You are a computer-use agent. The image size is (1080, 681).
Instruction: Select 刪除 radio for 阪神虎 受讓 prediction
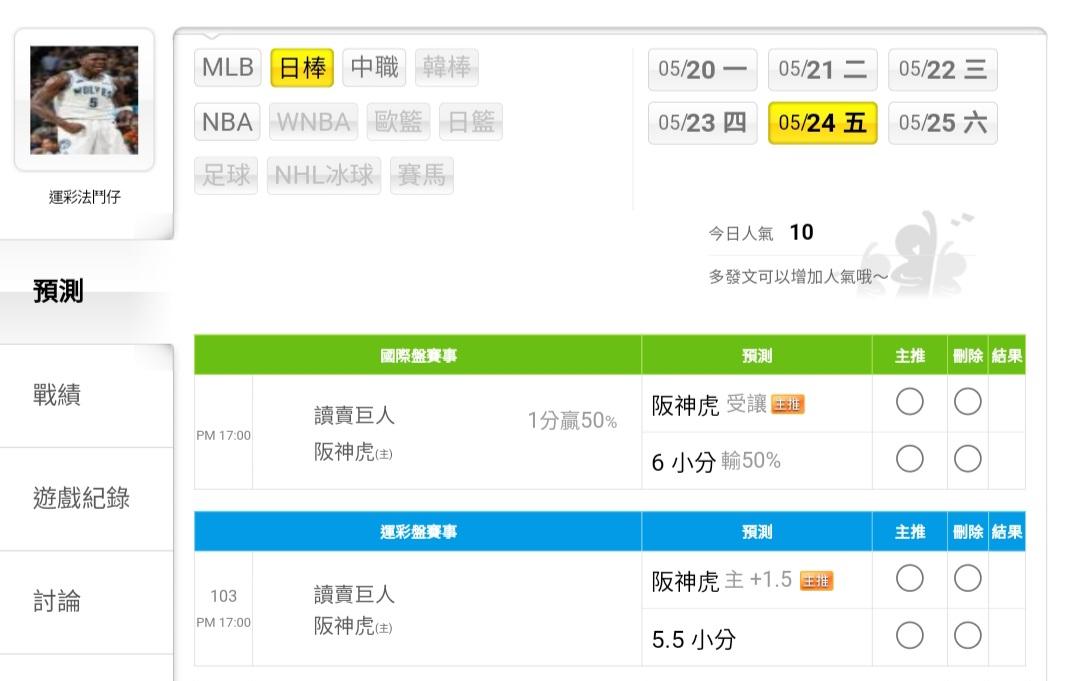pos(967,402)
